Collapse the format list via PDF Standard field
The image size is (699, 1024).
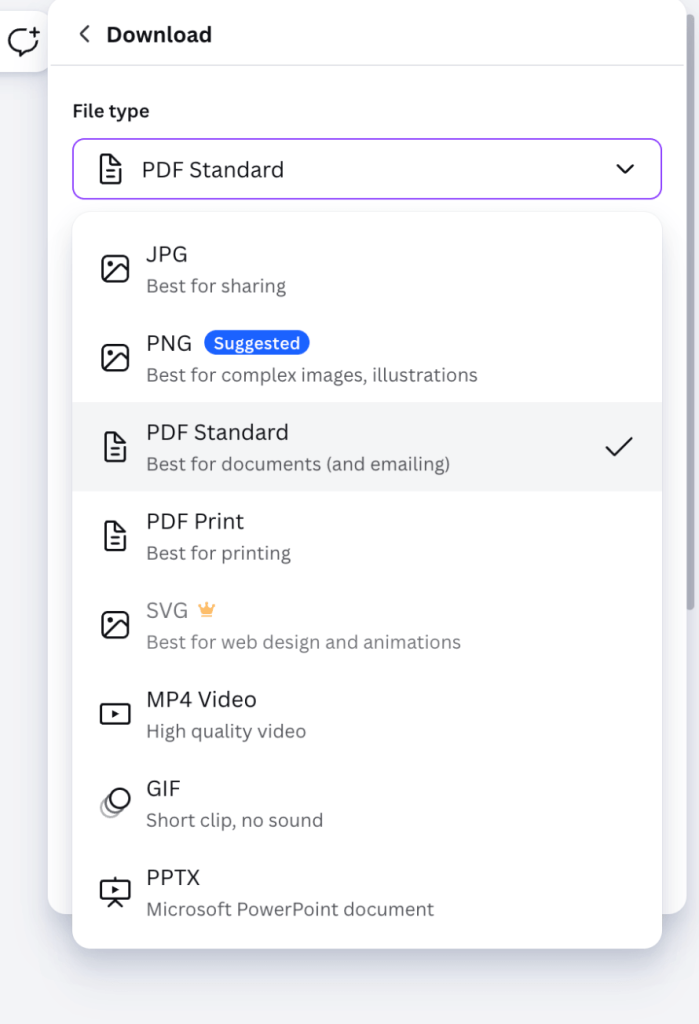(x=366, y=168)
